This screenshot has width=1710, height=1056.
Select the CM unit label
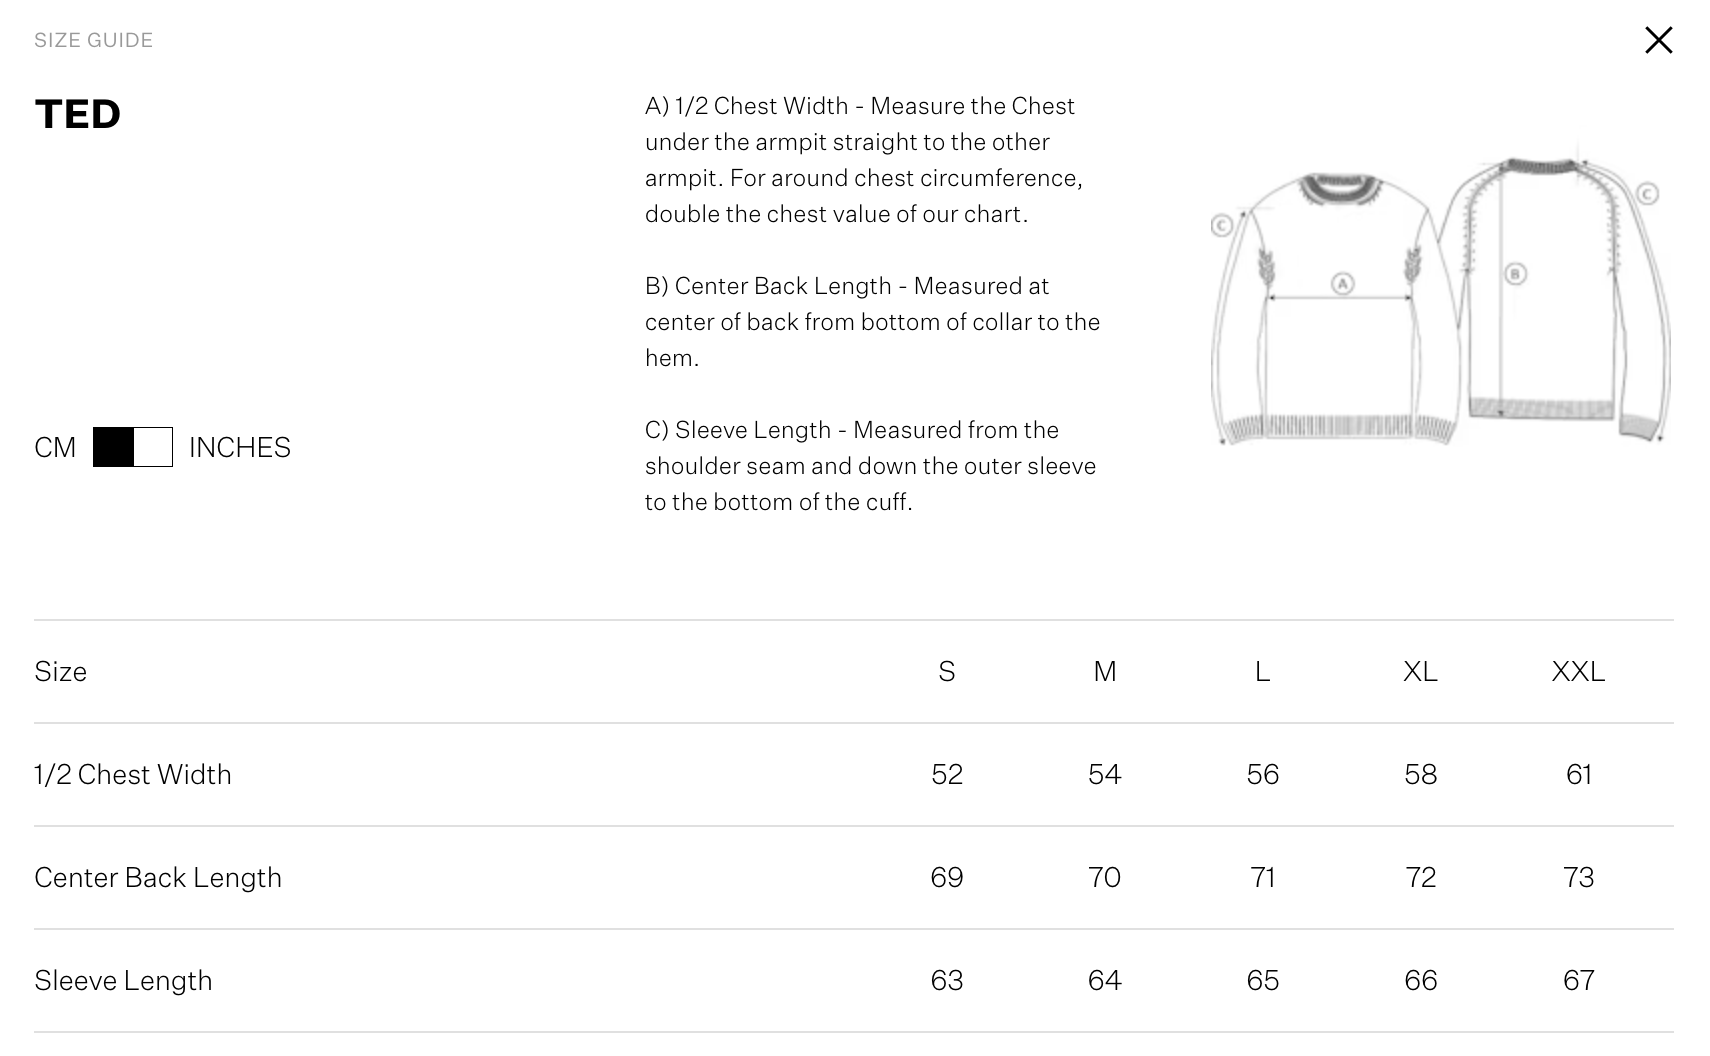click(55, 447)
